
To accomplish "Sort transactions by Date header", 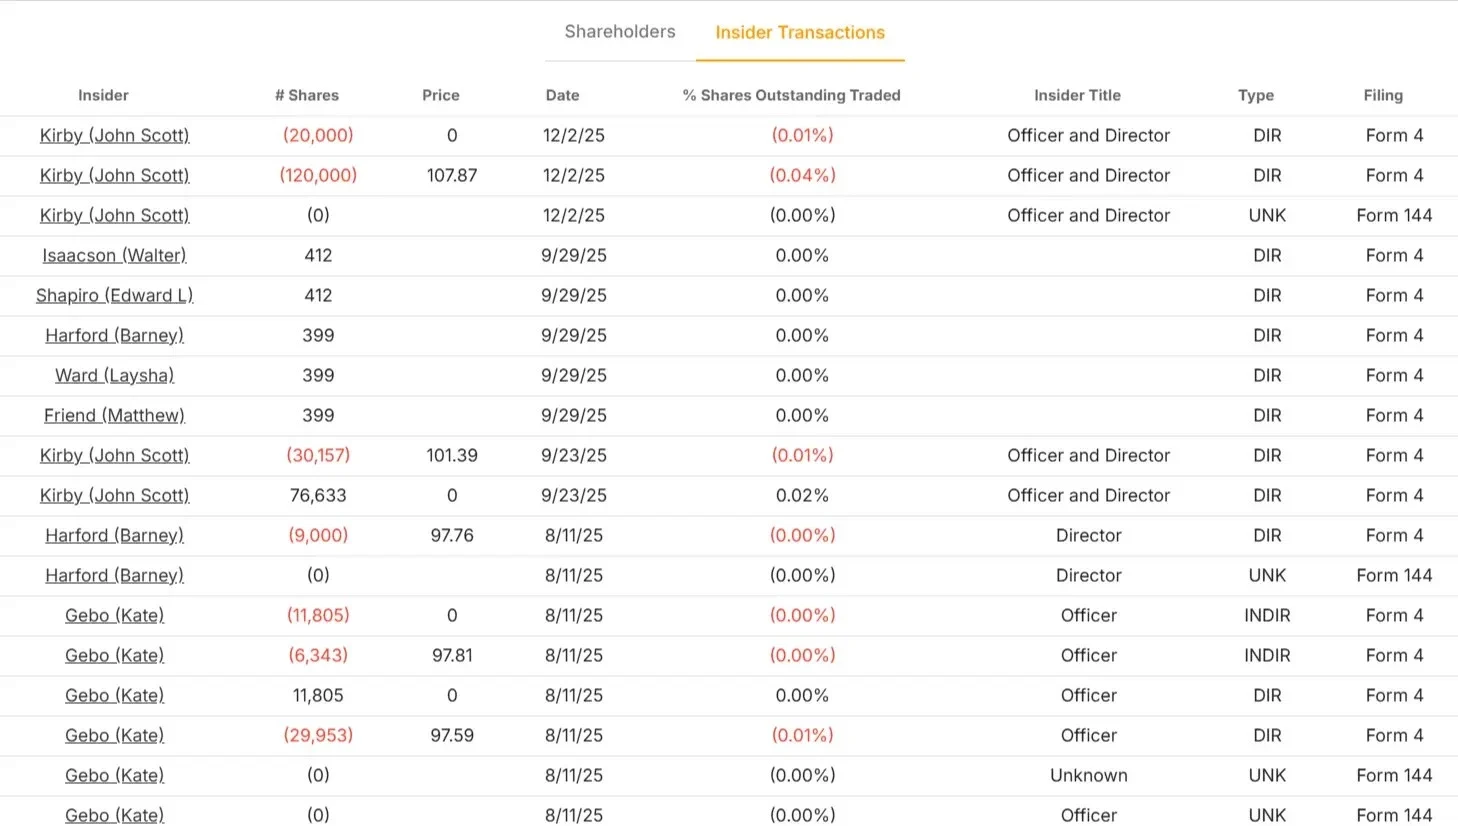I will [x=562, y=95].
